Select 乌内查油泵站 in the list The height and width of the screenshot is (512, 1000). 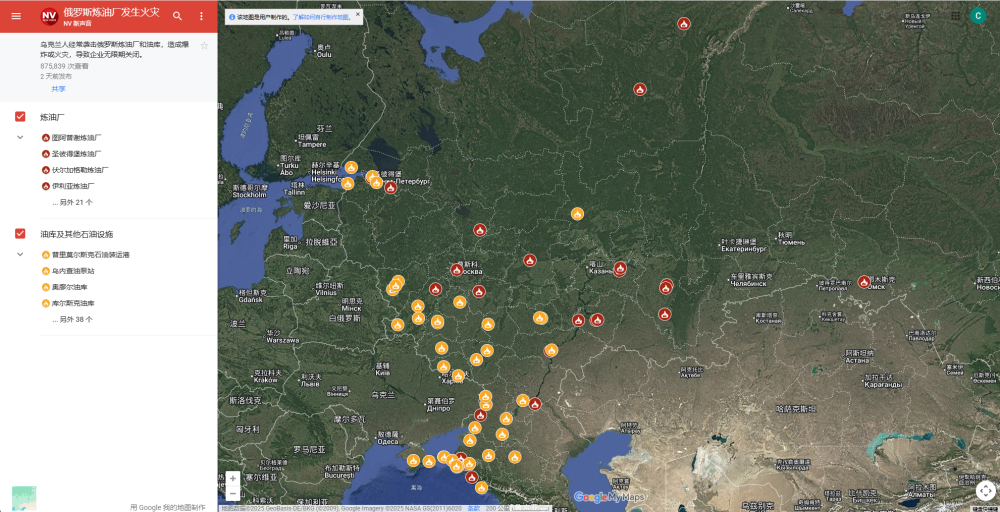[x=73, y=271]
